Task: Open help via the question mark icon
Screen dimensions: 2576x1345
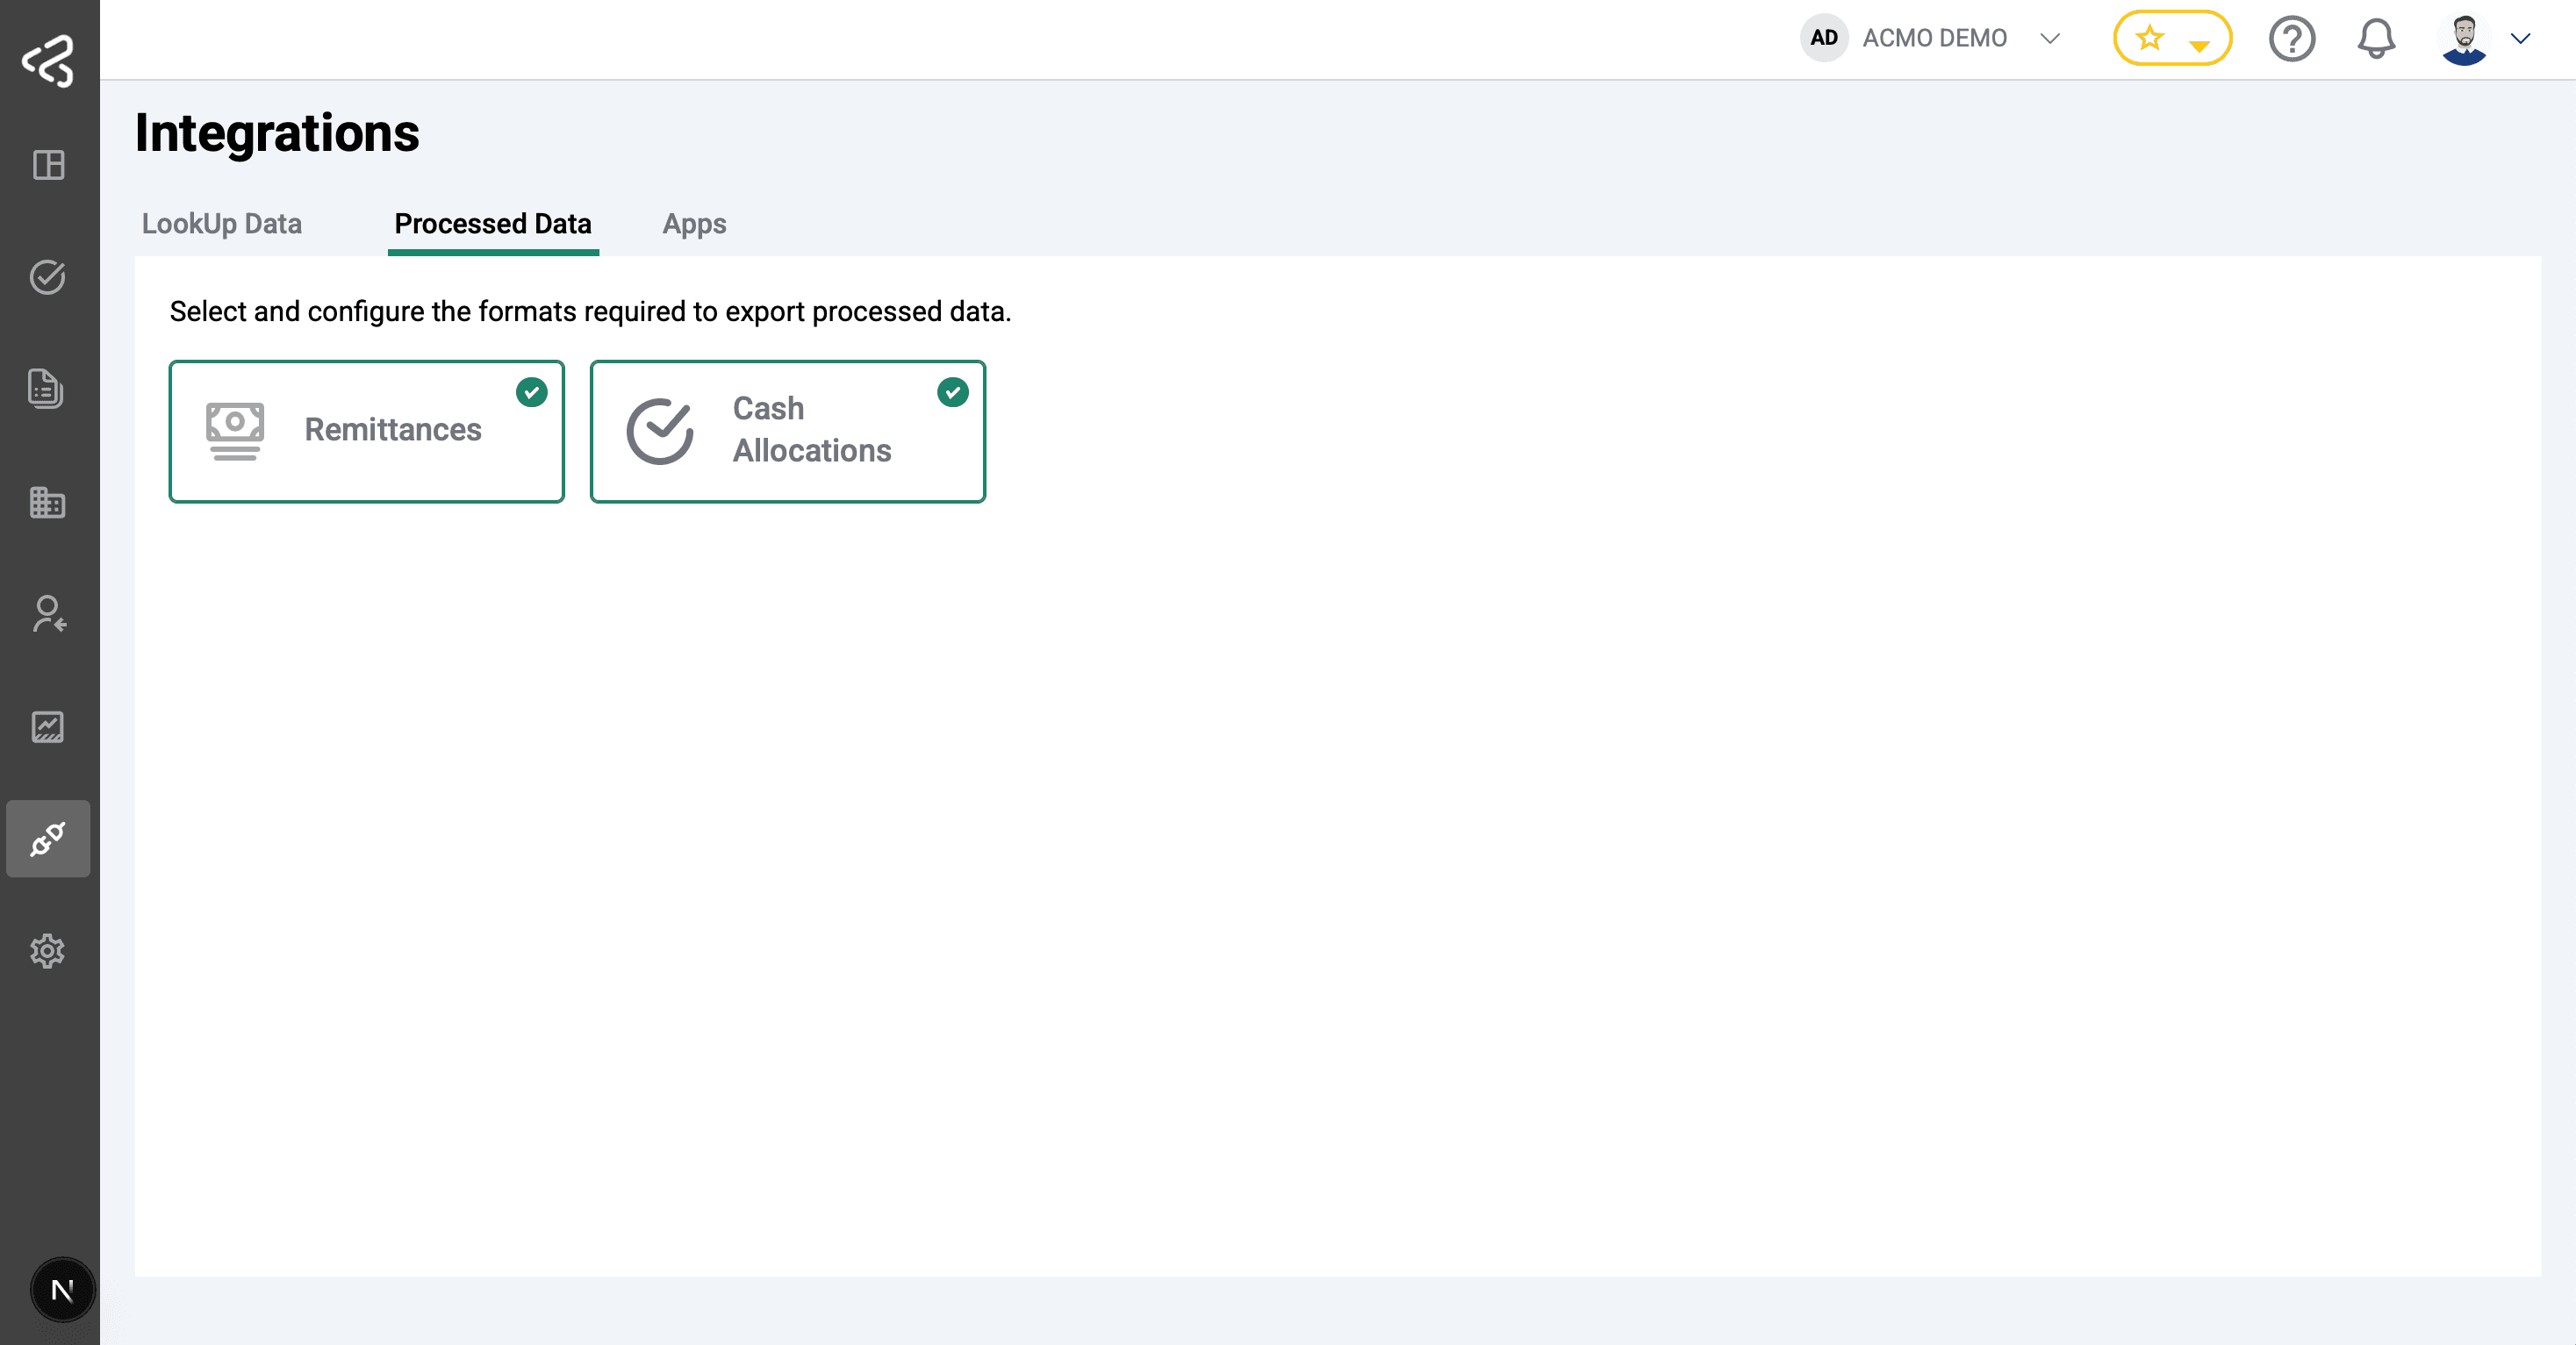Action: (2292, 39)
